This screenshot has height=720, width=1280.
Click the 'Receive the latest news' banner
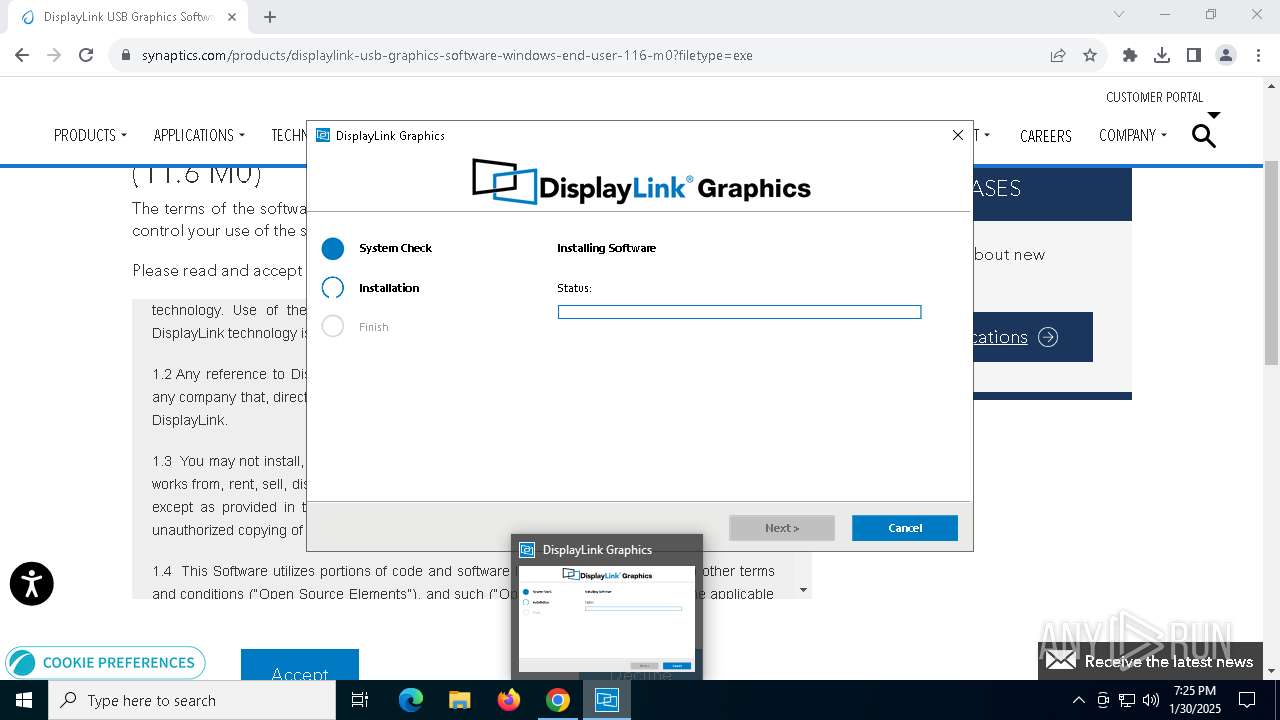[x=1150, y=661]
